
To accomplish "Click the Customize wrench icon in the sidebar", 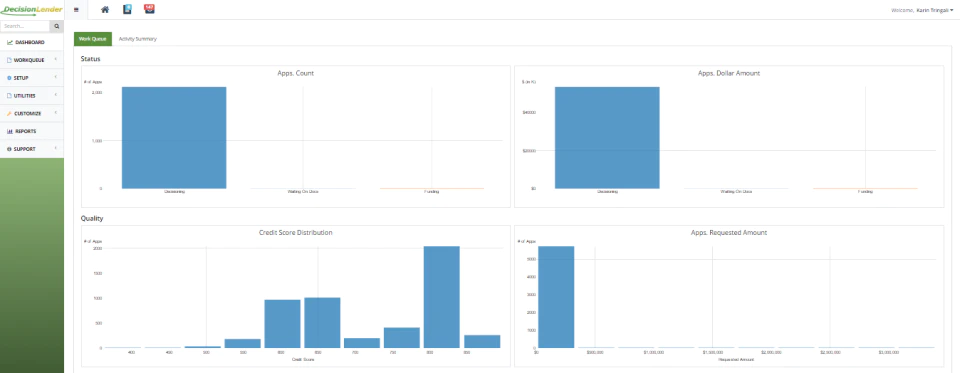I will 9,114.
